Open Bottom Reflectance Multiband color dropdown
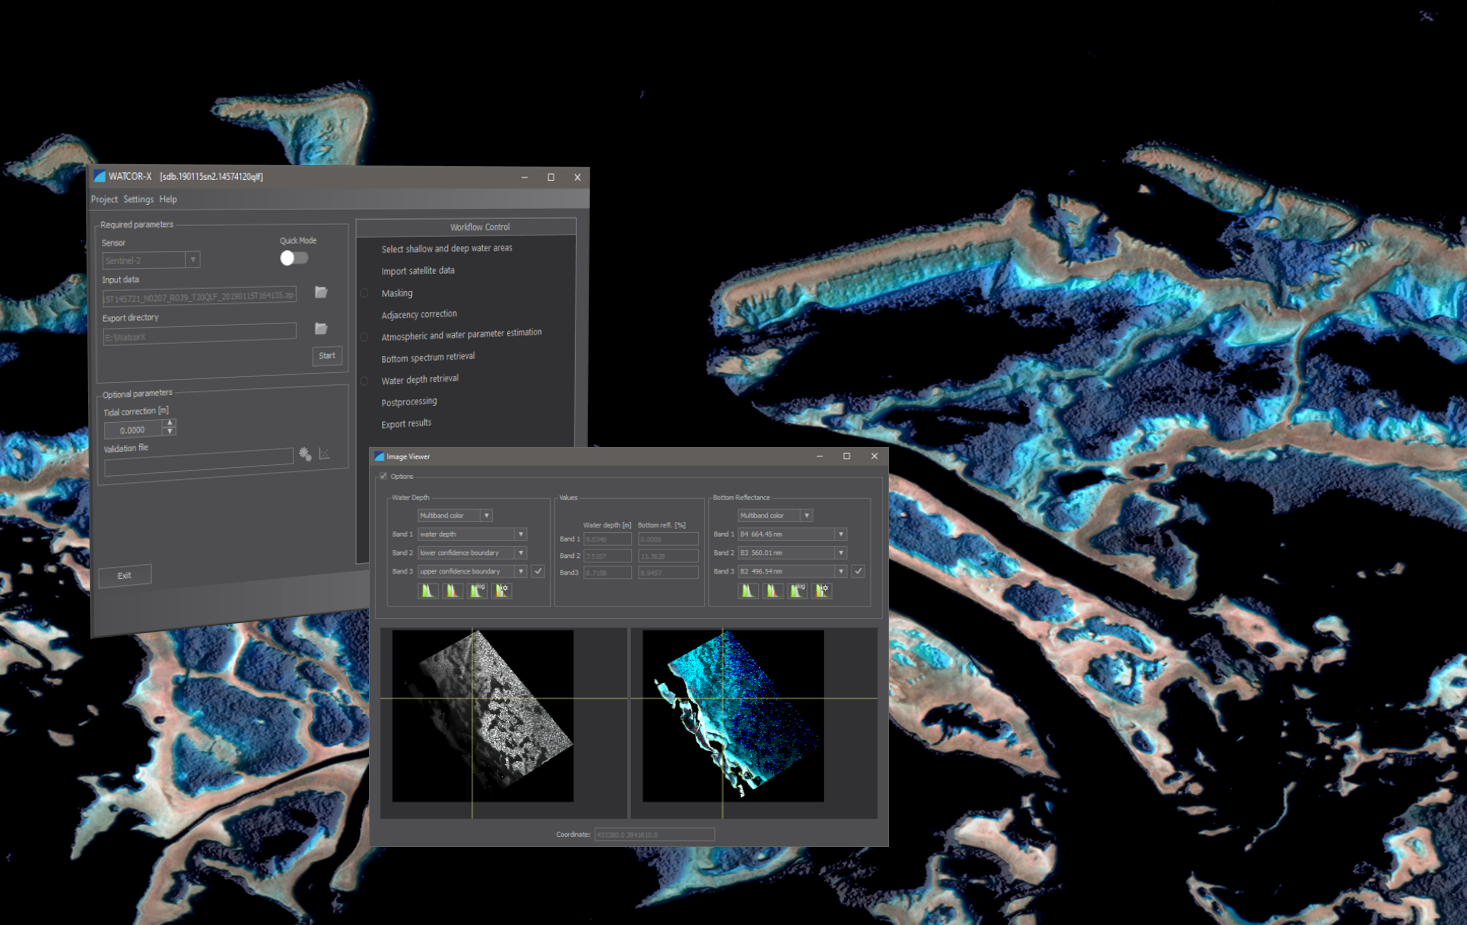Screen dimensions: 1467x925 click(x=775, y=515)
